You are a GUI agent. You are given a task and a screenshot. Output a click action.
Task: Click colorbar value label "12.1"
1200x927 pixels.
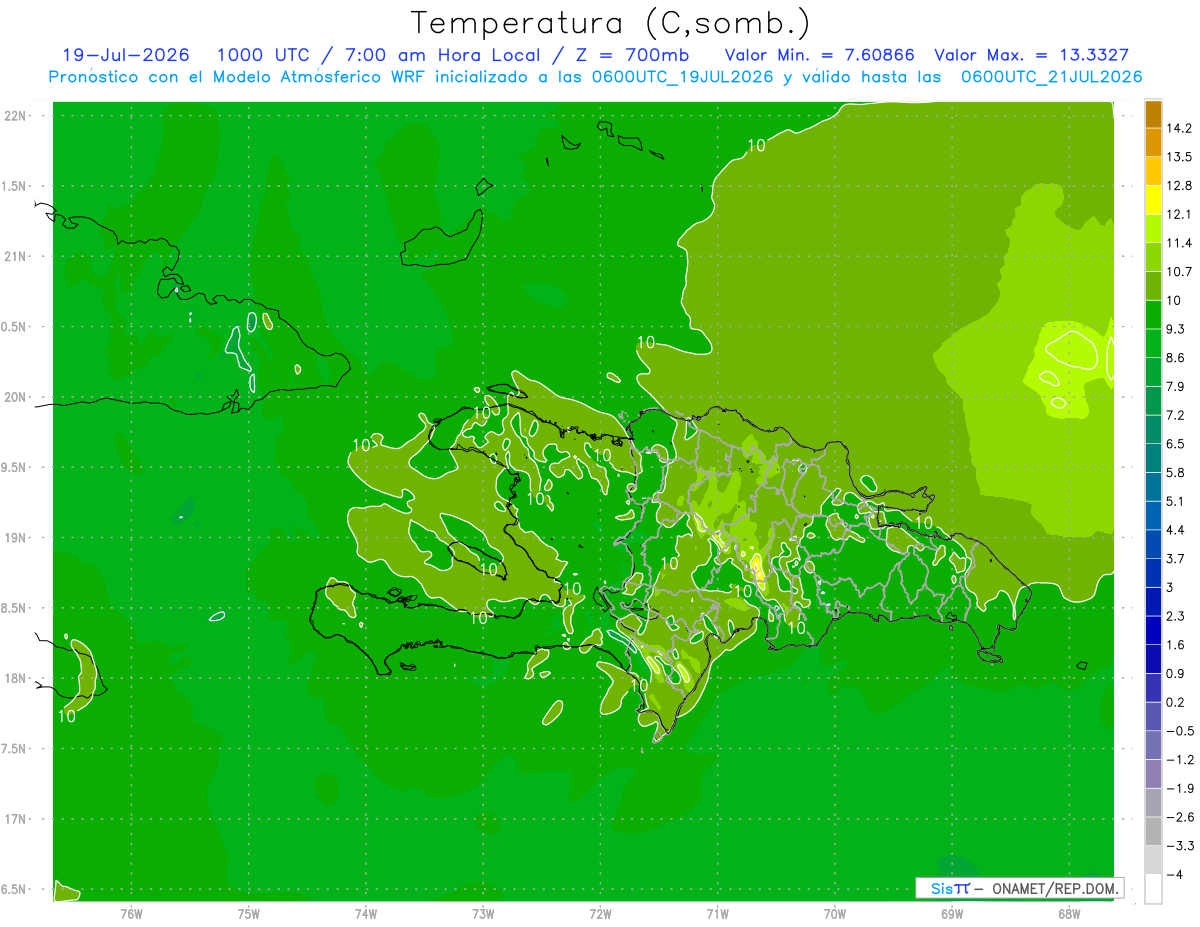click(1179, 214)
